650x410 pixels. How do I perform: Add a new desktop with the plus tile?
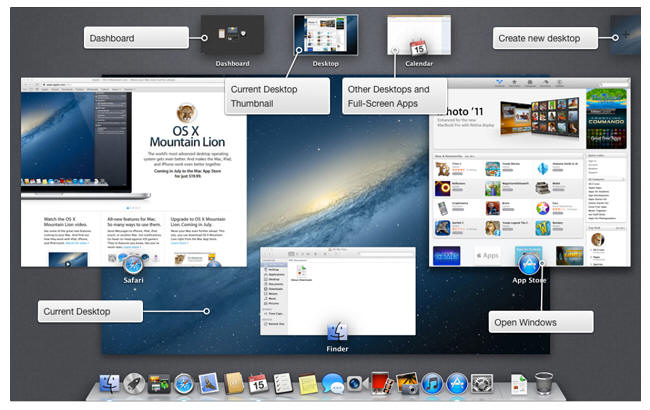point(626,35)
